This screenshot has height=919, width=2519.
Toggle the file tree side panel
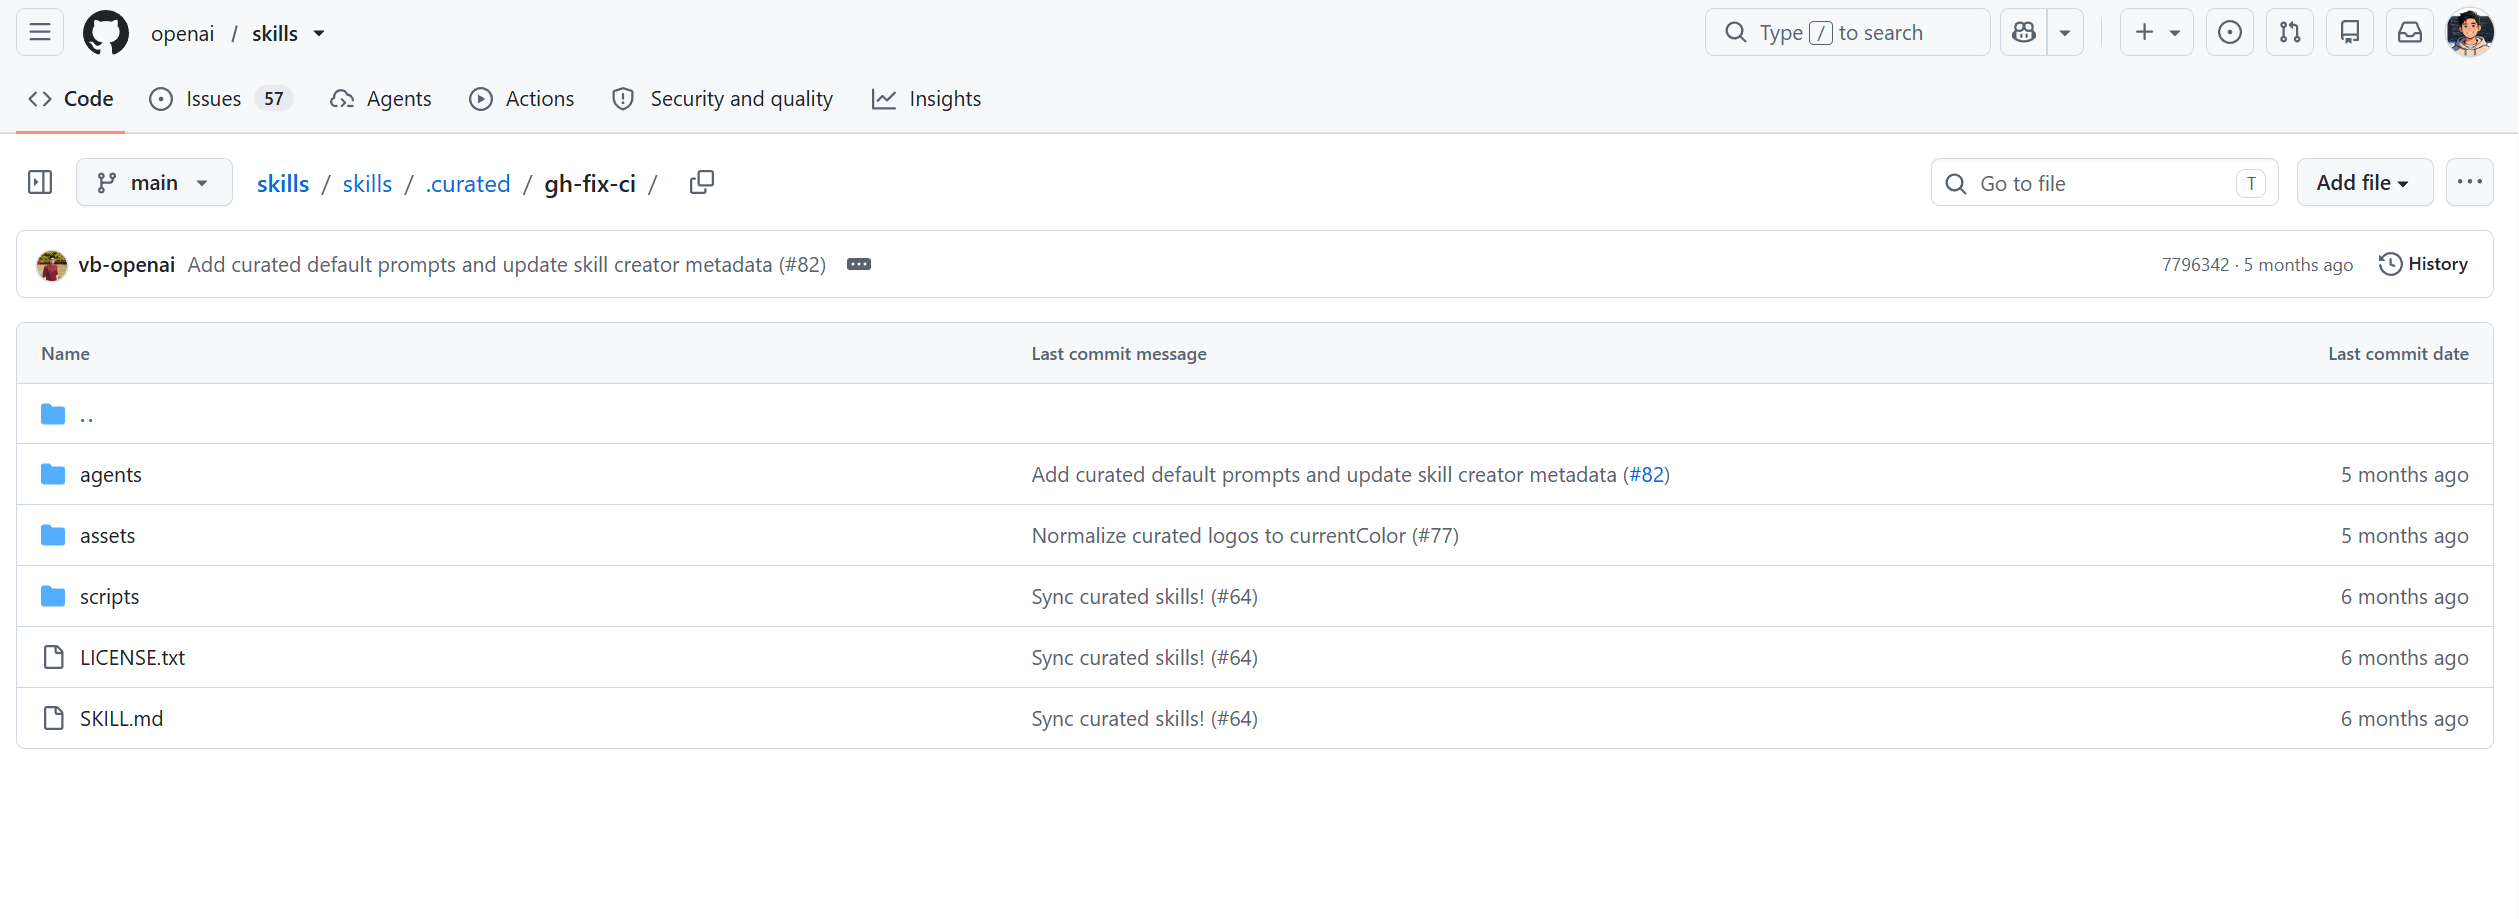click(40, 182)
